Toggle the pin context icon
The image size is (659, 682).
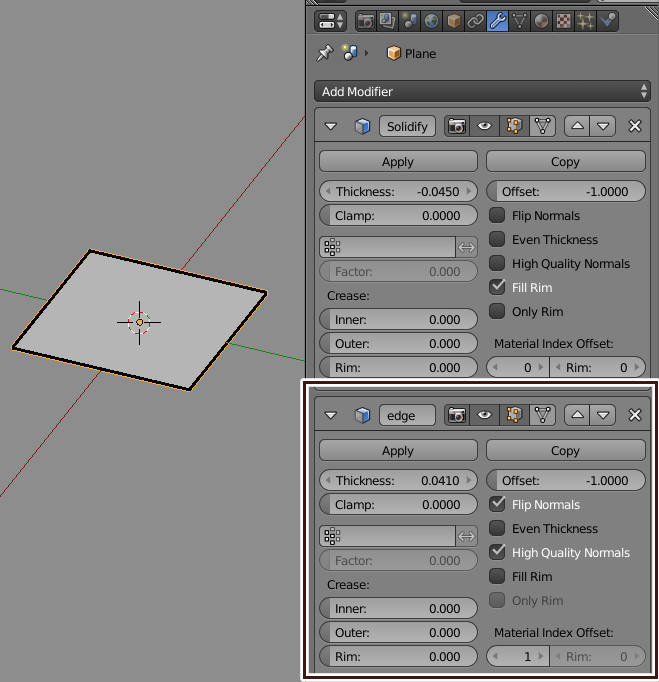(324, 53)
